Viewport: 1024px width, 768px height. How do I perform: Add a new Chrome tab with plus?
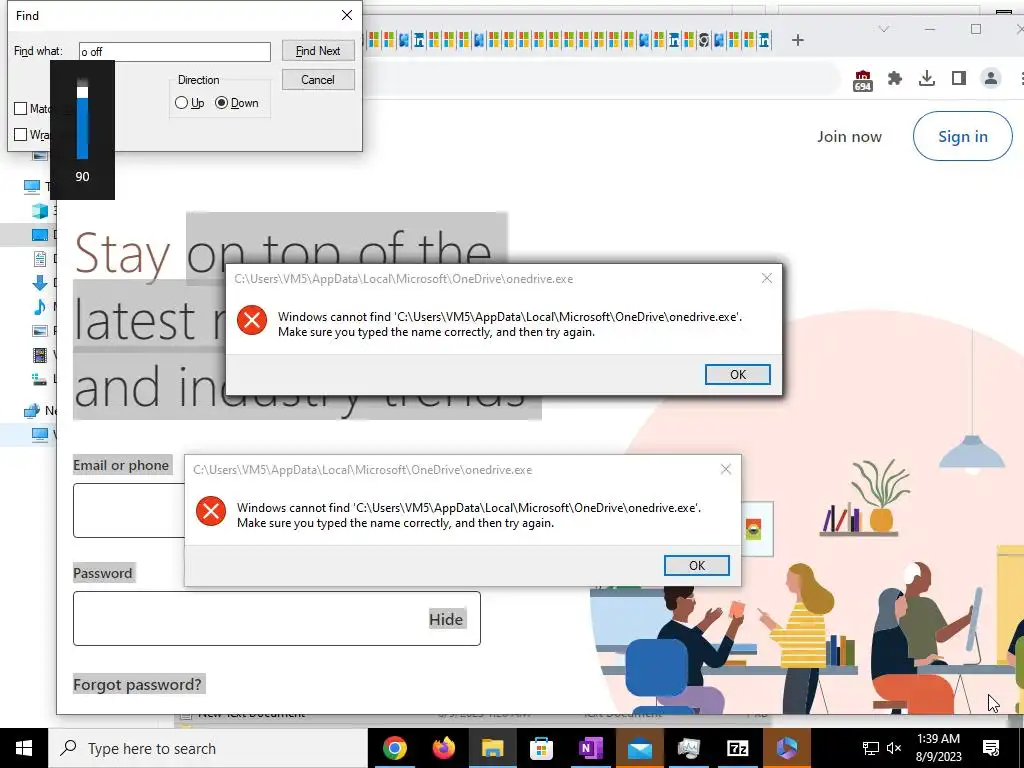(797, 40)
